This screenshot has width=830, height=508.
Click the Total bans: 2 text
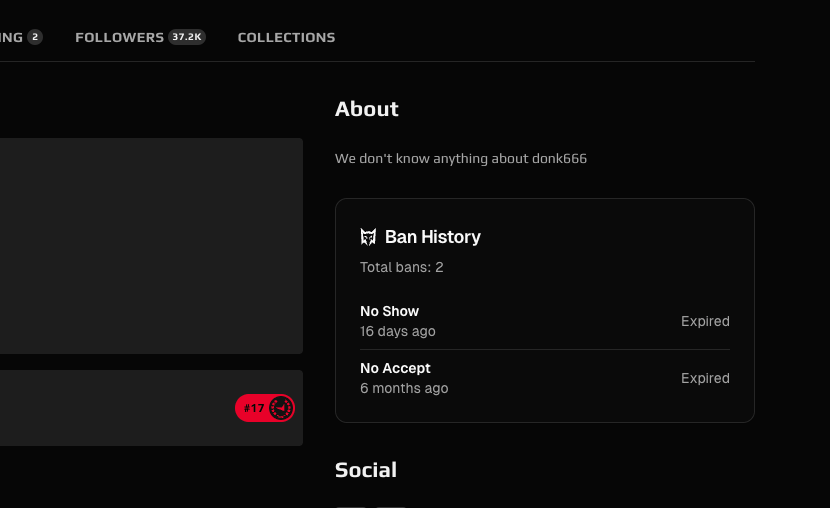coord(401,267)
